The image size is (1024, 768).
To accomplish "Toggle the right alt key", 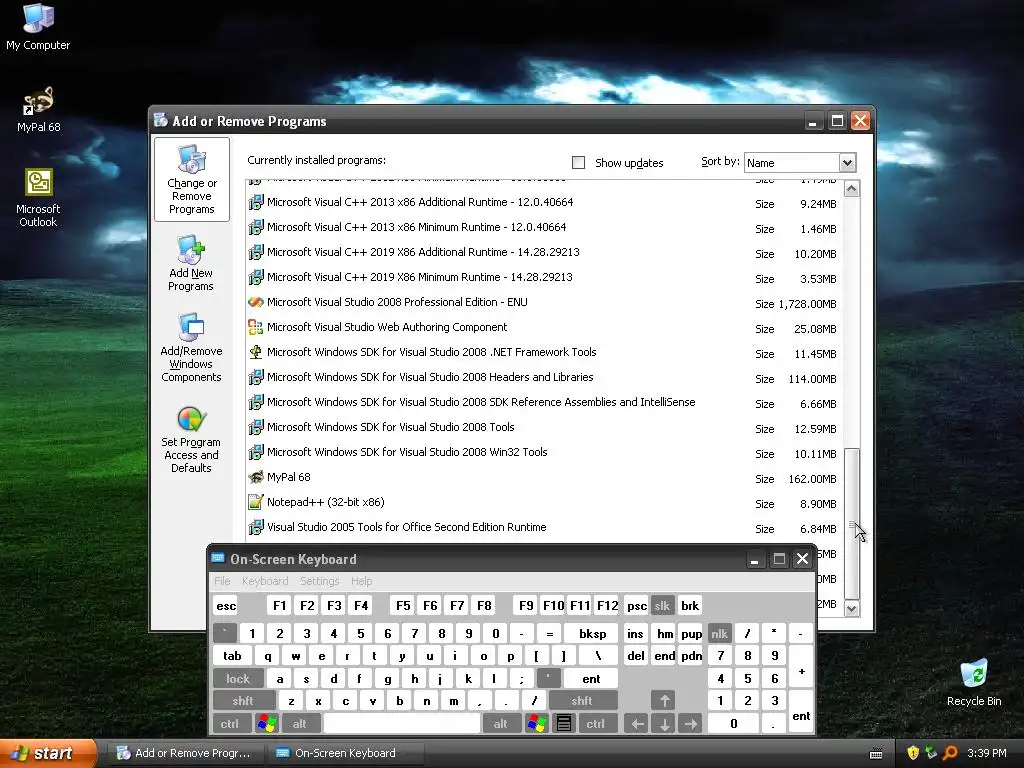I will [501, 724].
